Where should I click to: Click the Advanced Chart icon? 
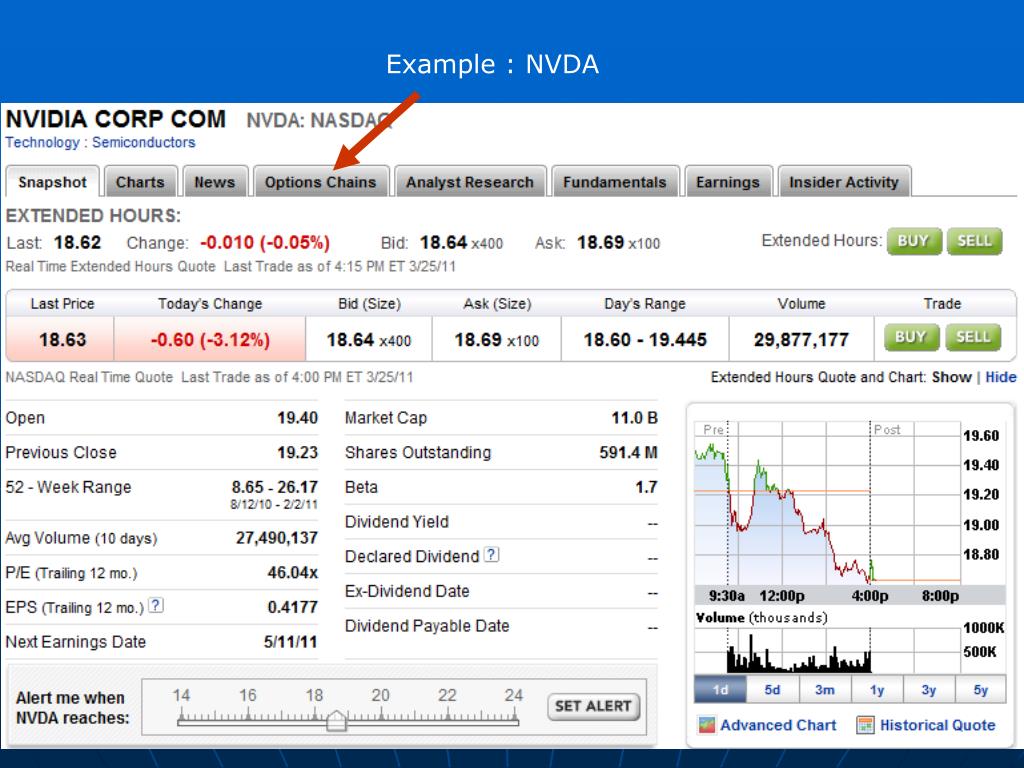706,725
